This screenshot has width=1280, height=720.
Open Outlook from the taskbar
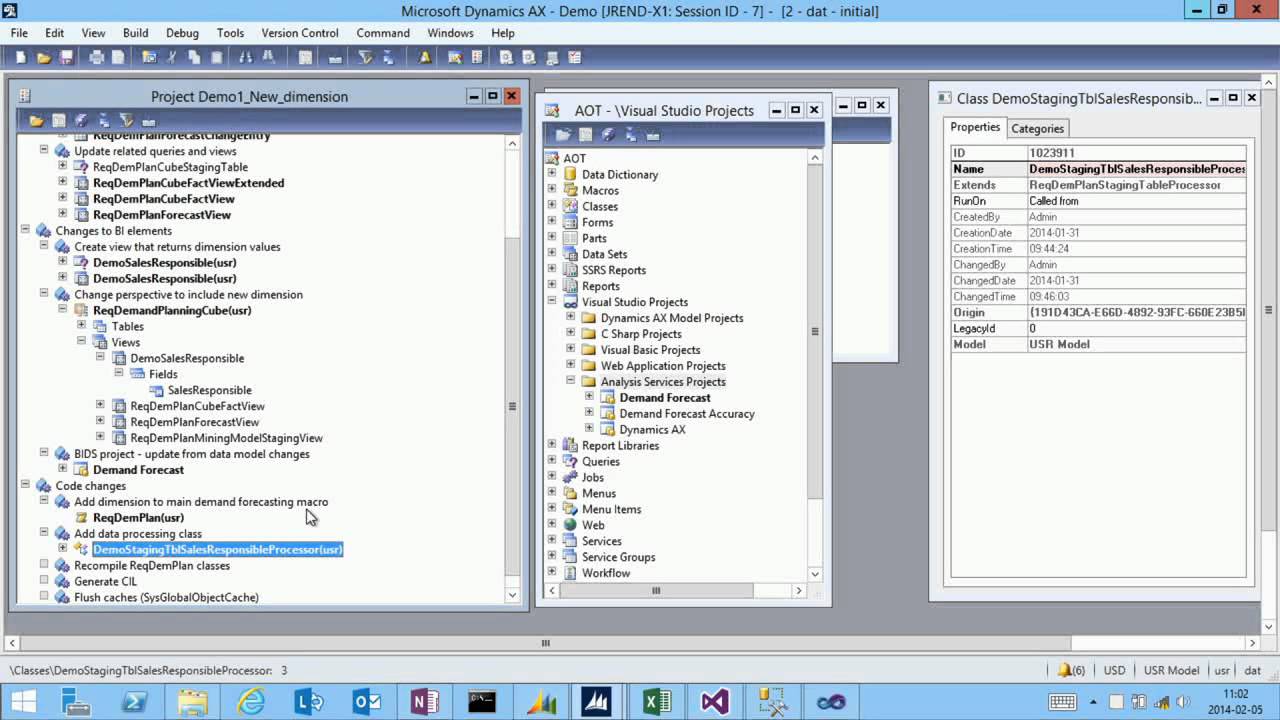click(366, 701)
